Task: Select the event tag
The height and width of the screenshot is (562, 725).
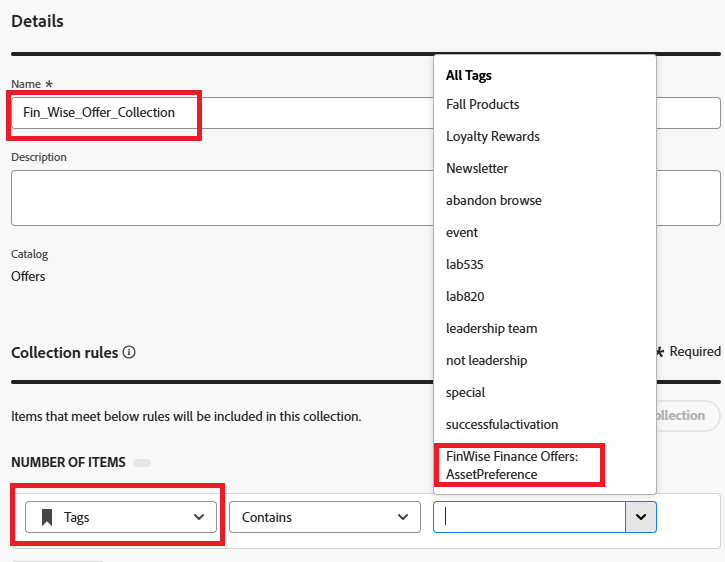Action: (462, 232)
